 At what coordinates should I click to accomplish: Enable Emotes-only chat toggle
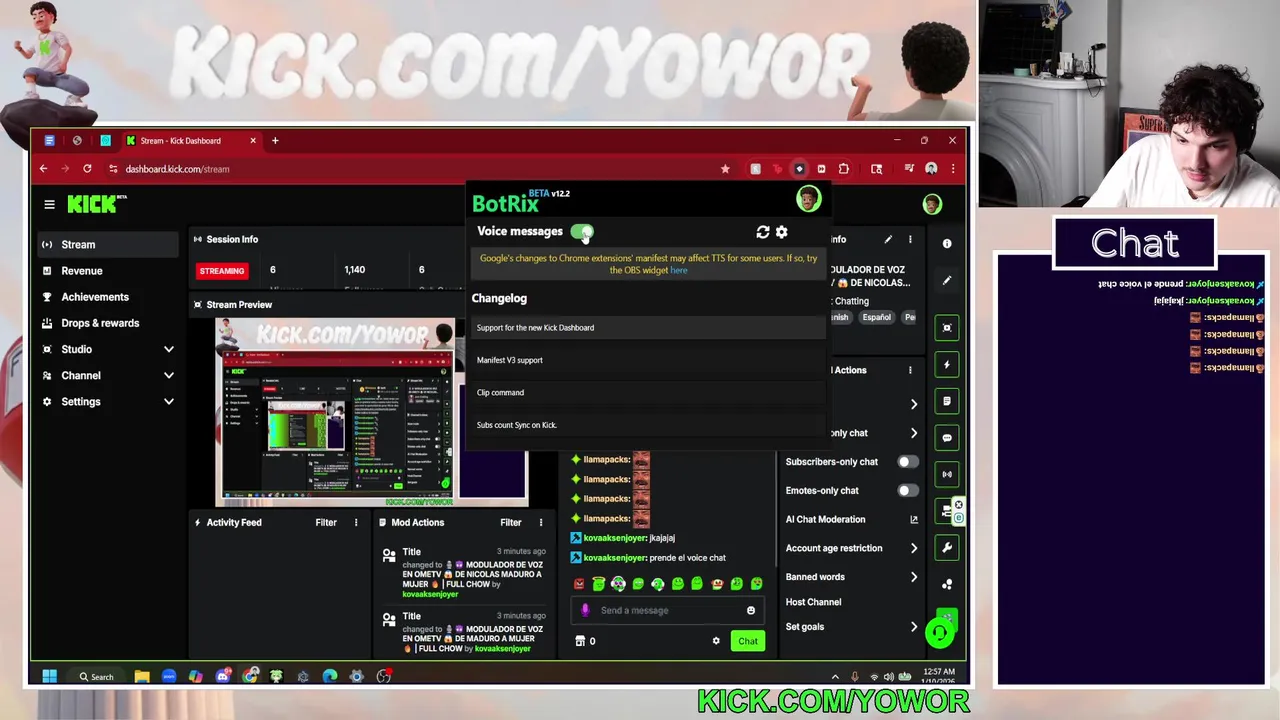(907, 491)
